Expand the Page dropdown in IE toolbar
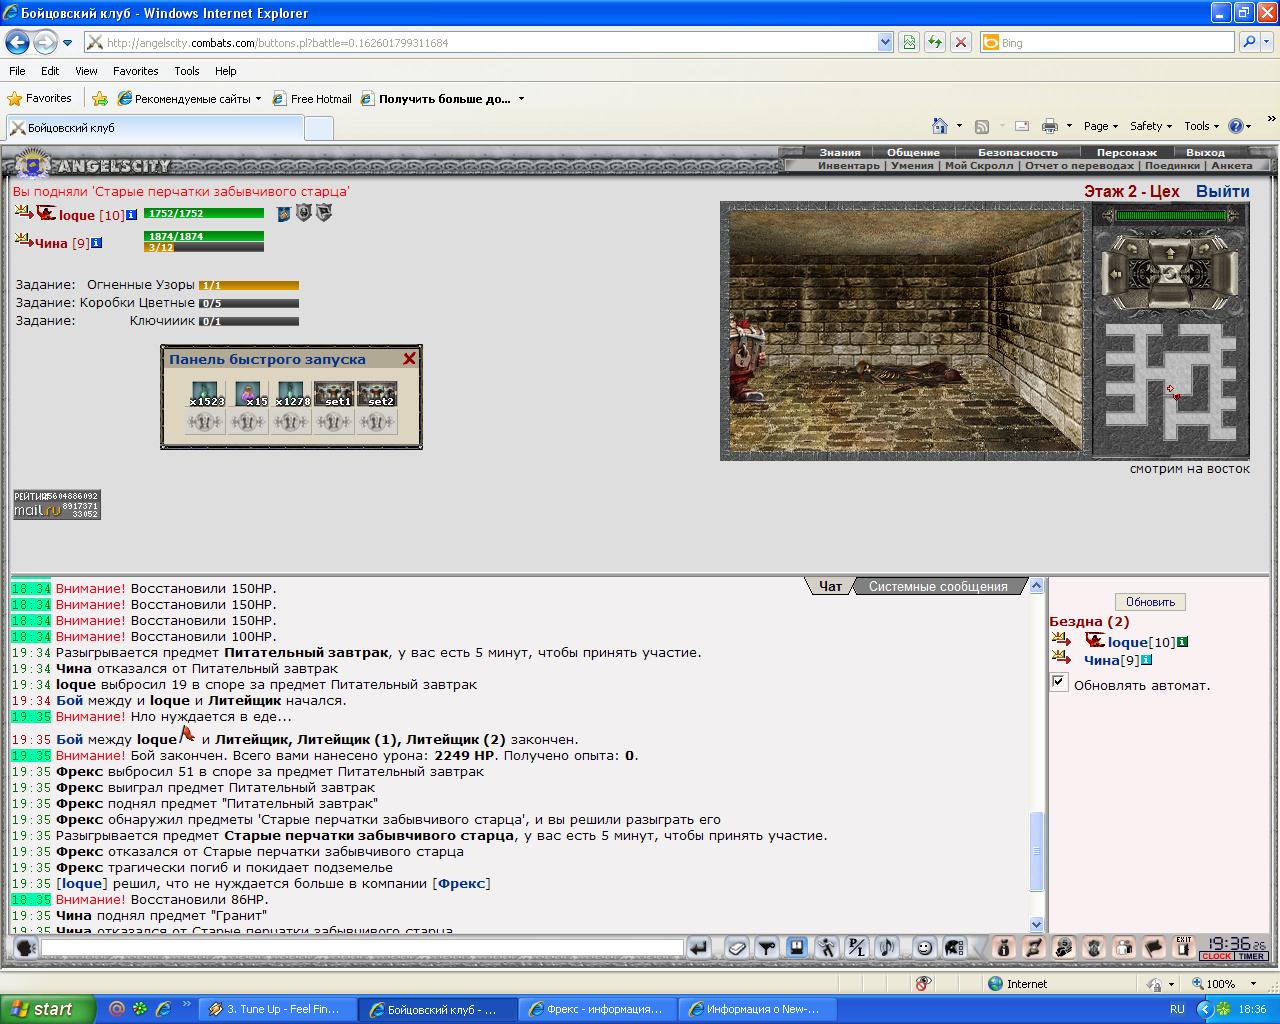This screenshot has height=1024, width=1280. tap(1101, 126)
